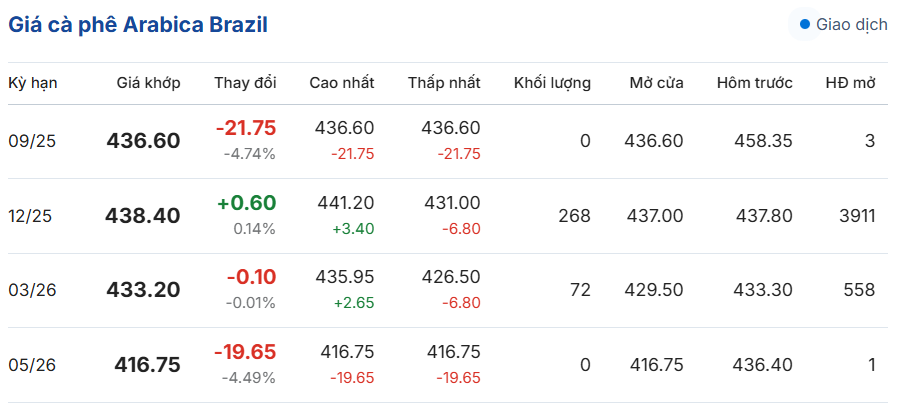Select the 05/26 contract term
The height and width of the screenshot is (408, 901).
pyautogui.click(x=32, y=365)
